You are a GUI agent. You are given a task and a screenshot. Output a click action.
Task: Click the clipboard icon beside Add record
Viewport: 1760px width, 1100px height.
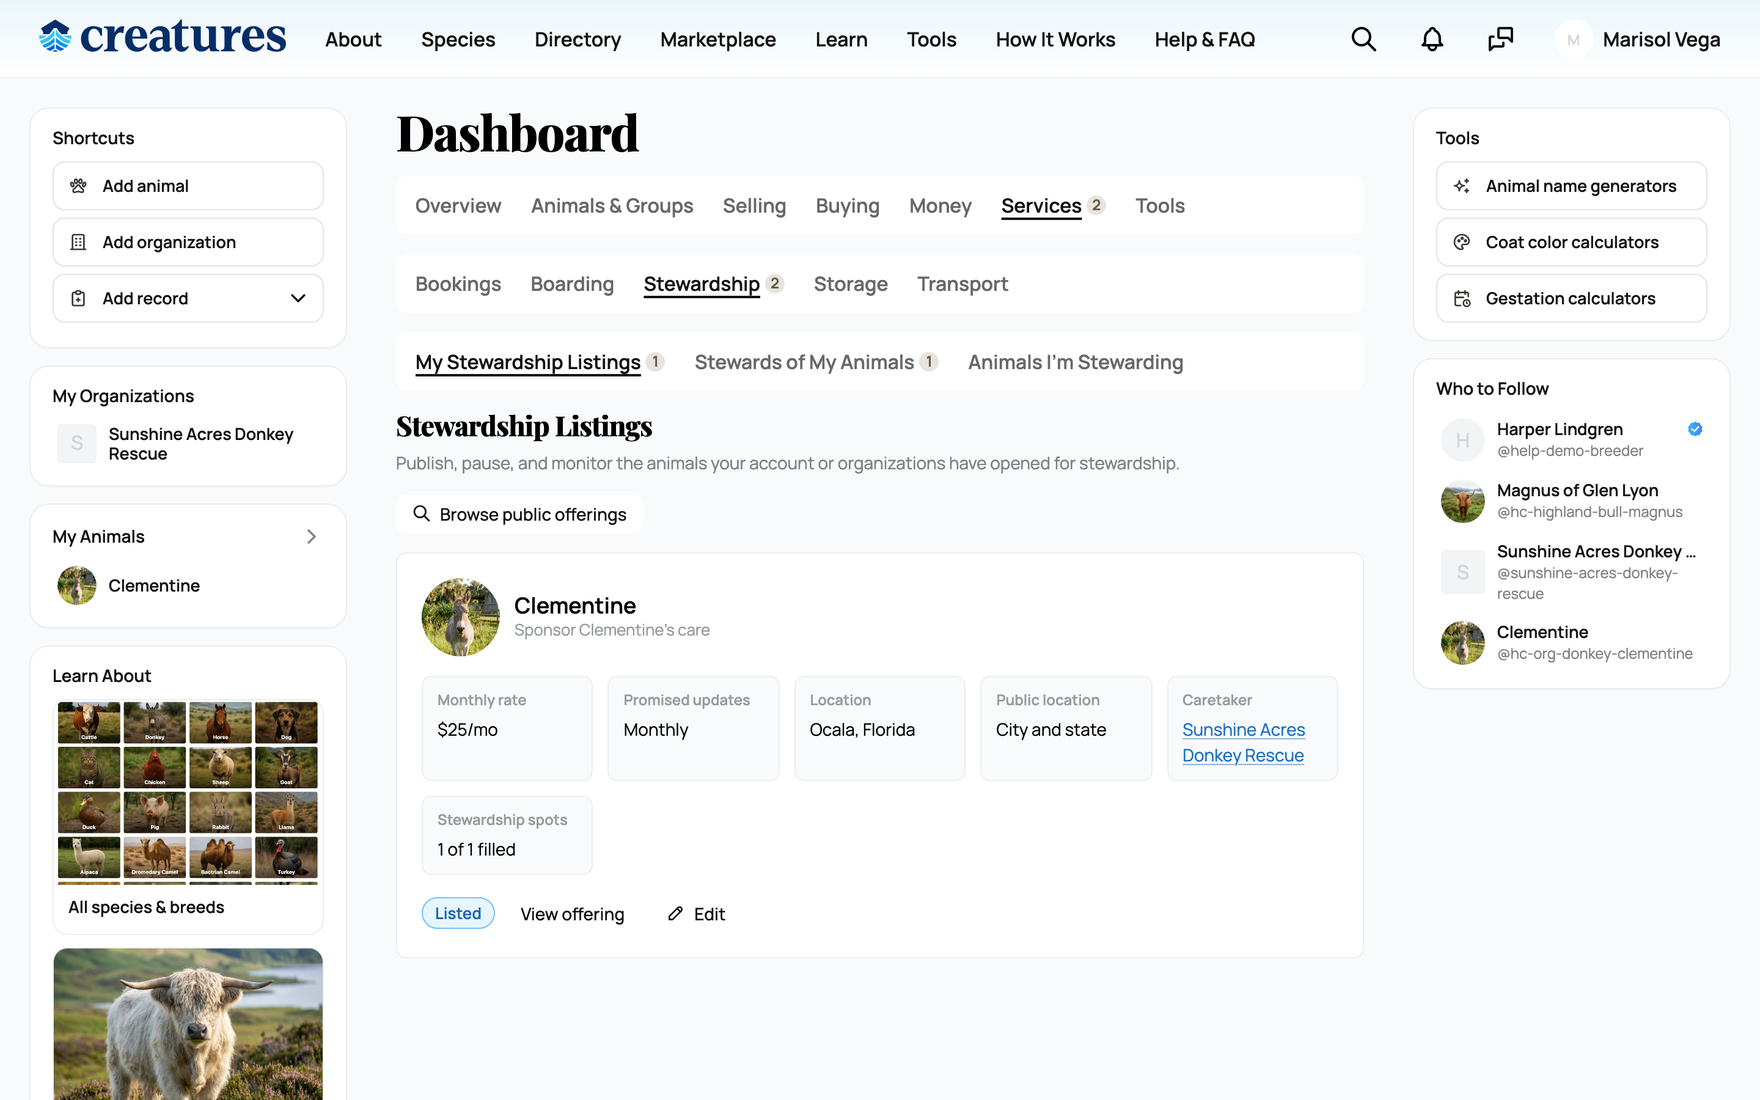click(x=78, y=298)
